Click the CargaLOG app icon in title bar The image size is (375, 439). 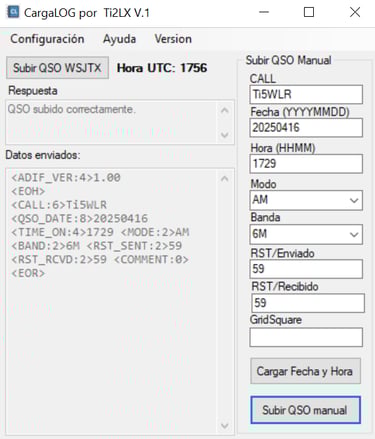[13, 12]
